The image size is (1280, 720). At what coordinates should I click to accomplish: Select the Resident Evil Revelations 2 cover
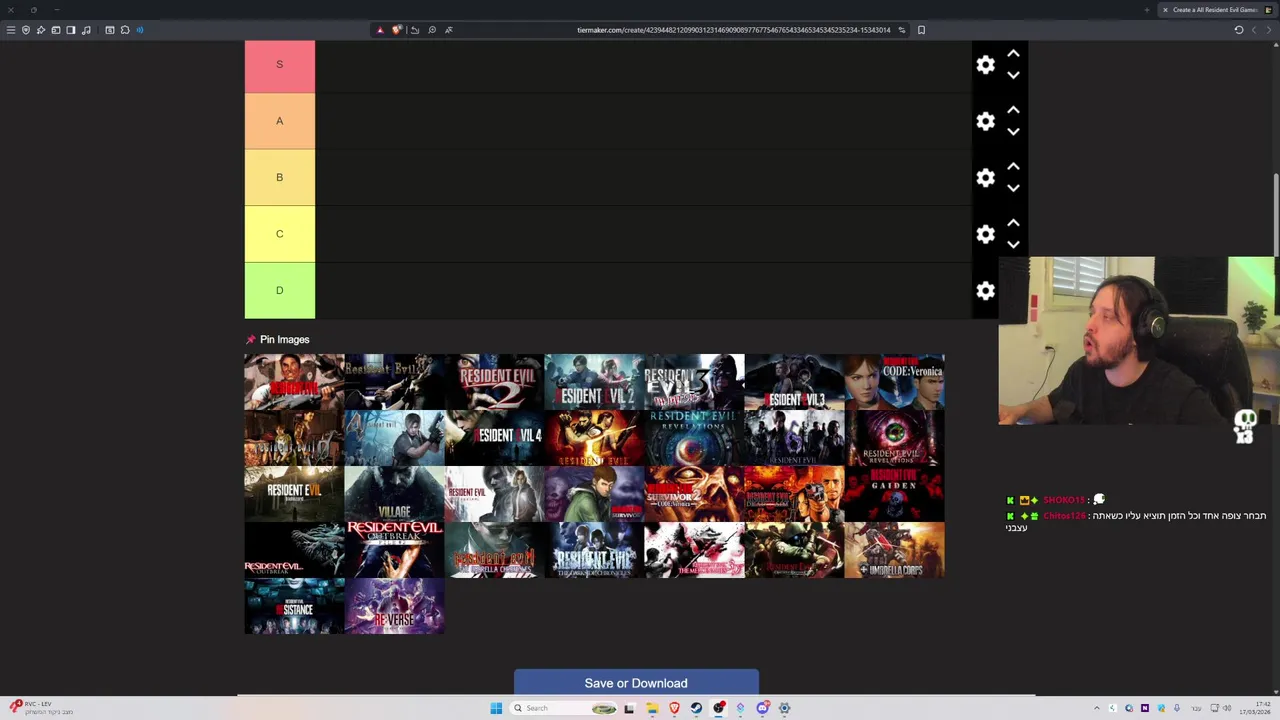[x=894, y=438]
